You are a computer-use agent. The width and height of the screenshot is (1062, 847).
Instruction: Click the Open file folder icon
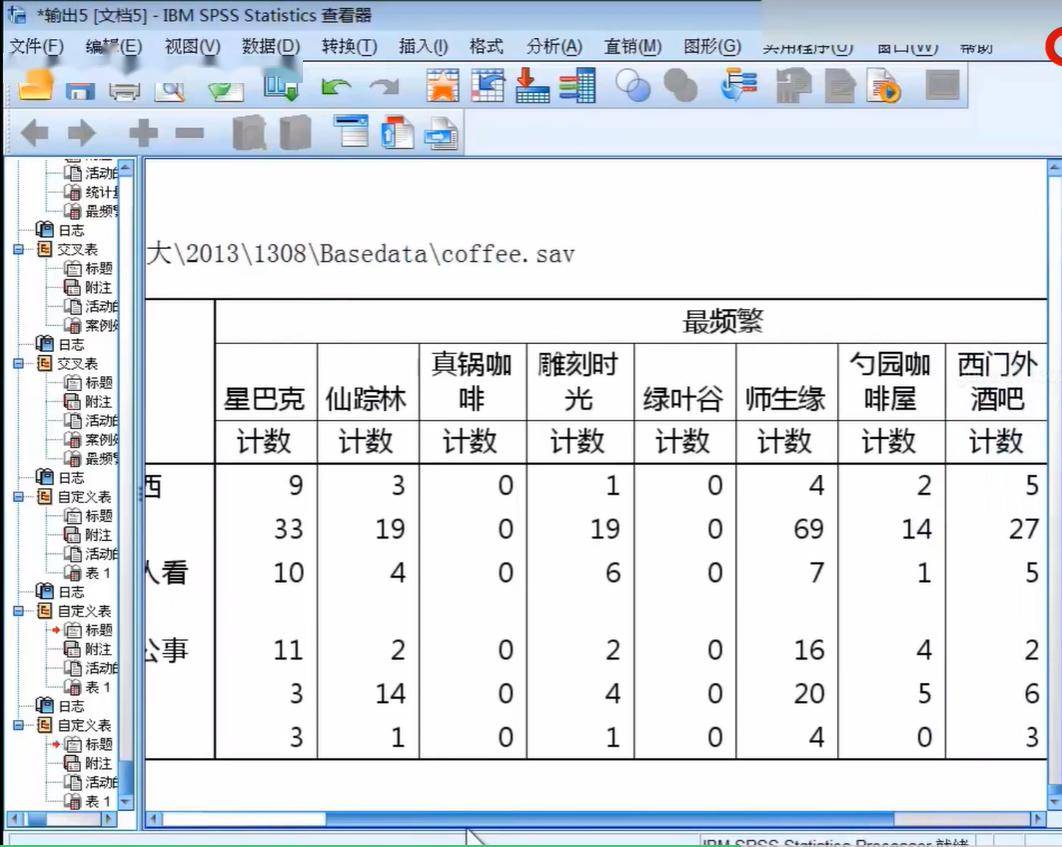(x=35, y=86)
